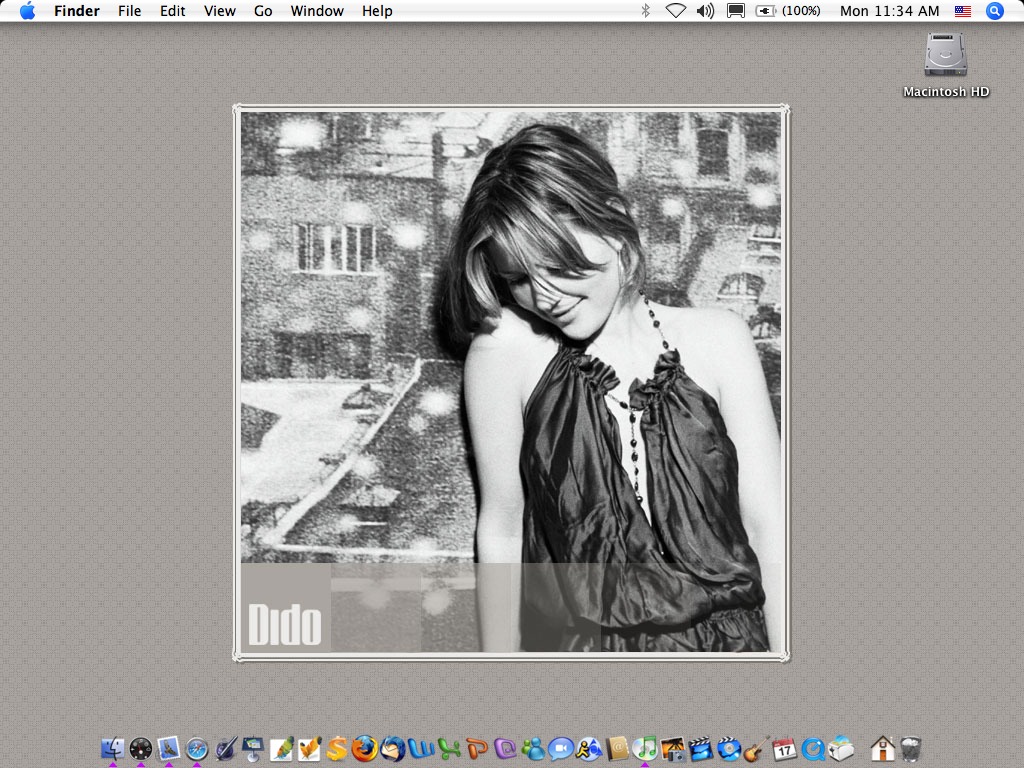The height and width of the screenshot is (768, 1024).
Task: Click the Bluetooth status icon
Action: pos(645,10)
